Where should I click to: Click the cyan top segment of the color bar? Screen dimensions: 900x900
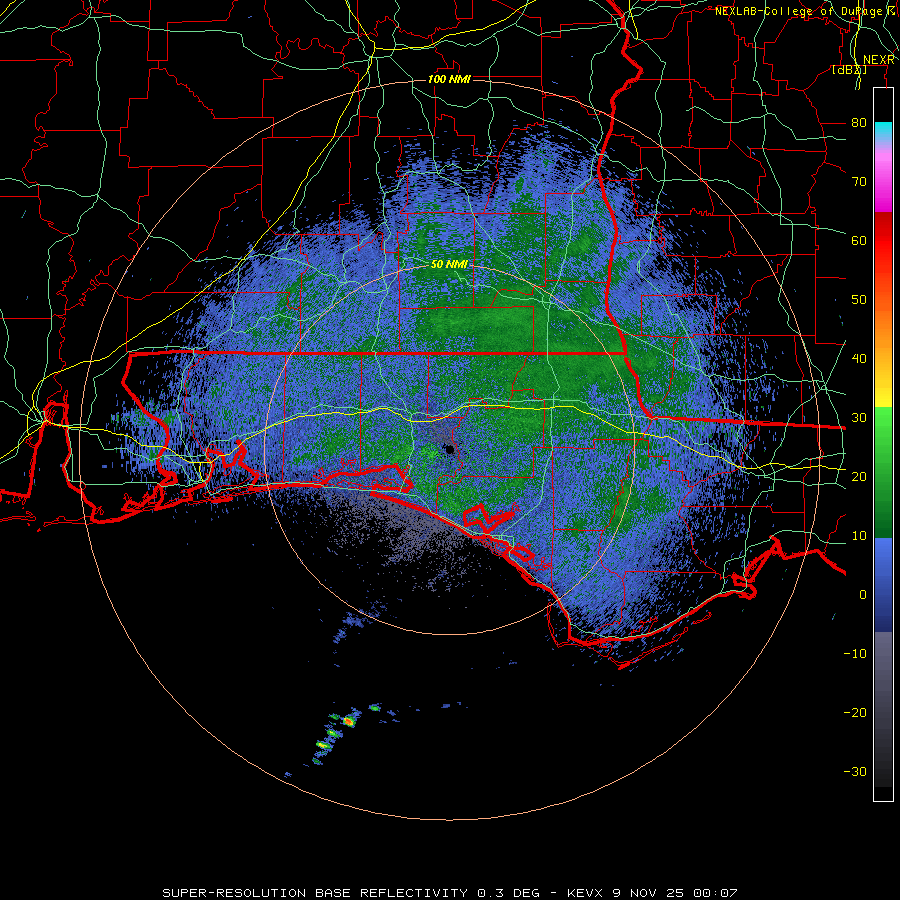(x=883, y=132)
